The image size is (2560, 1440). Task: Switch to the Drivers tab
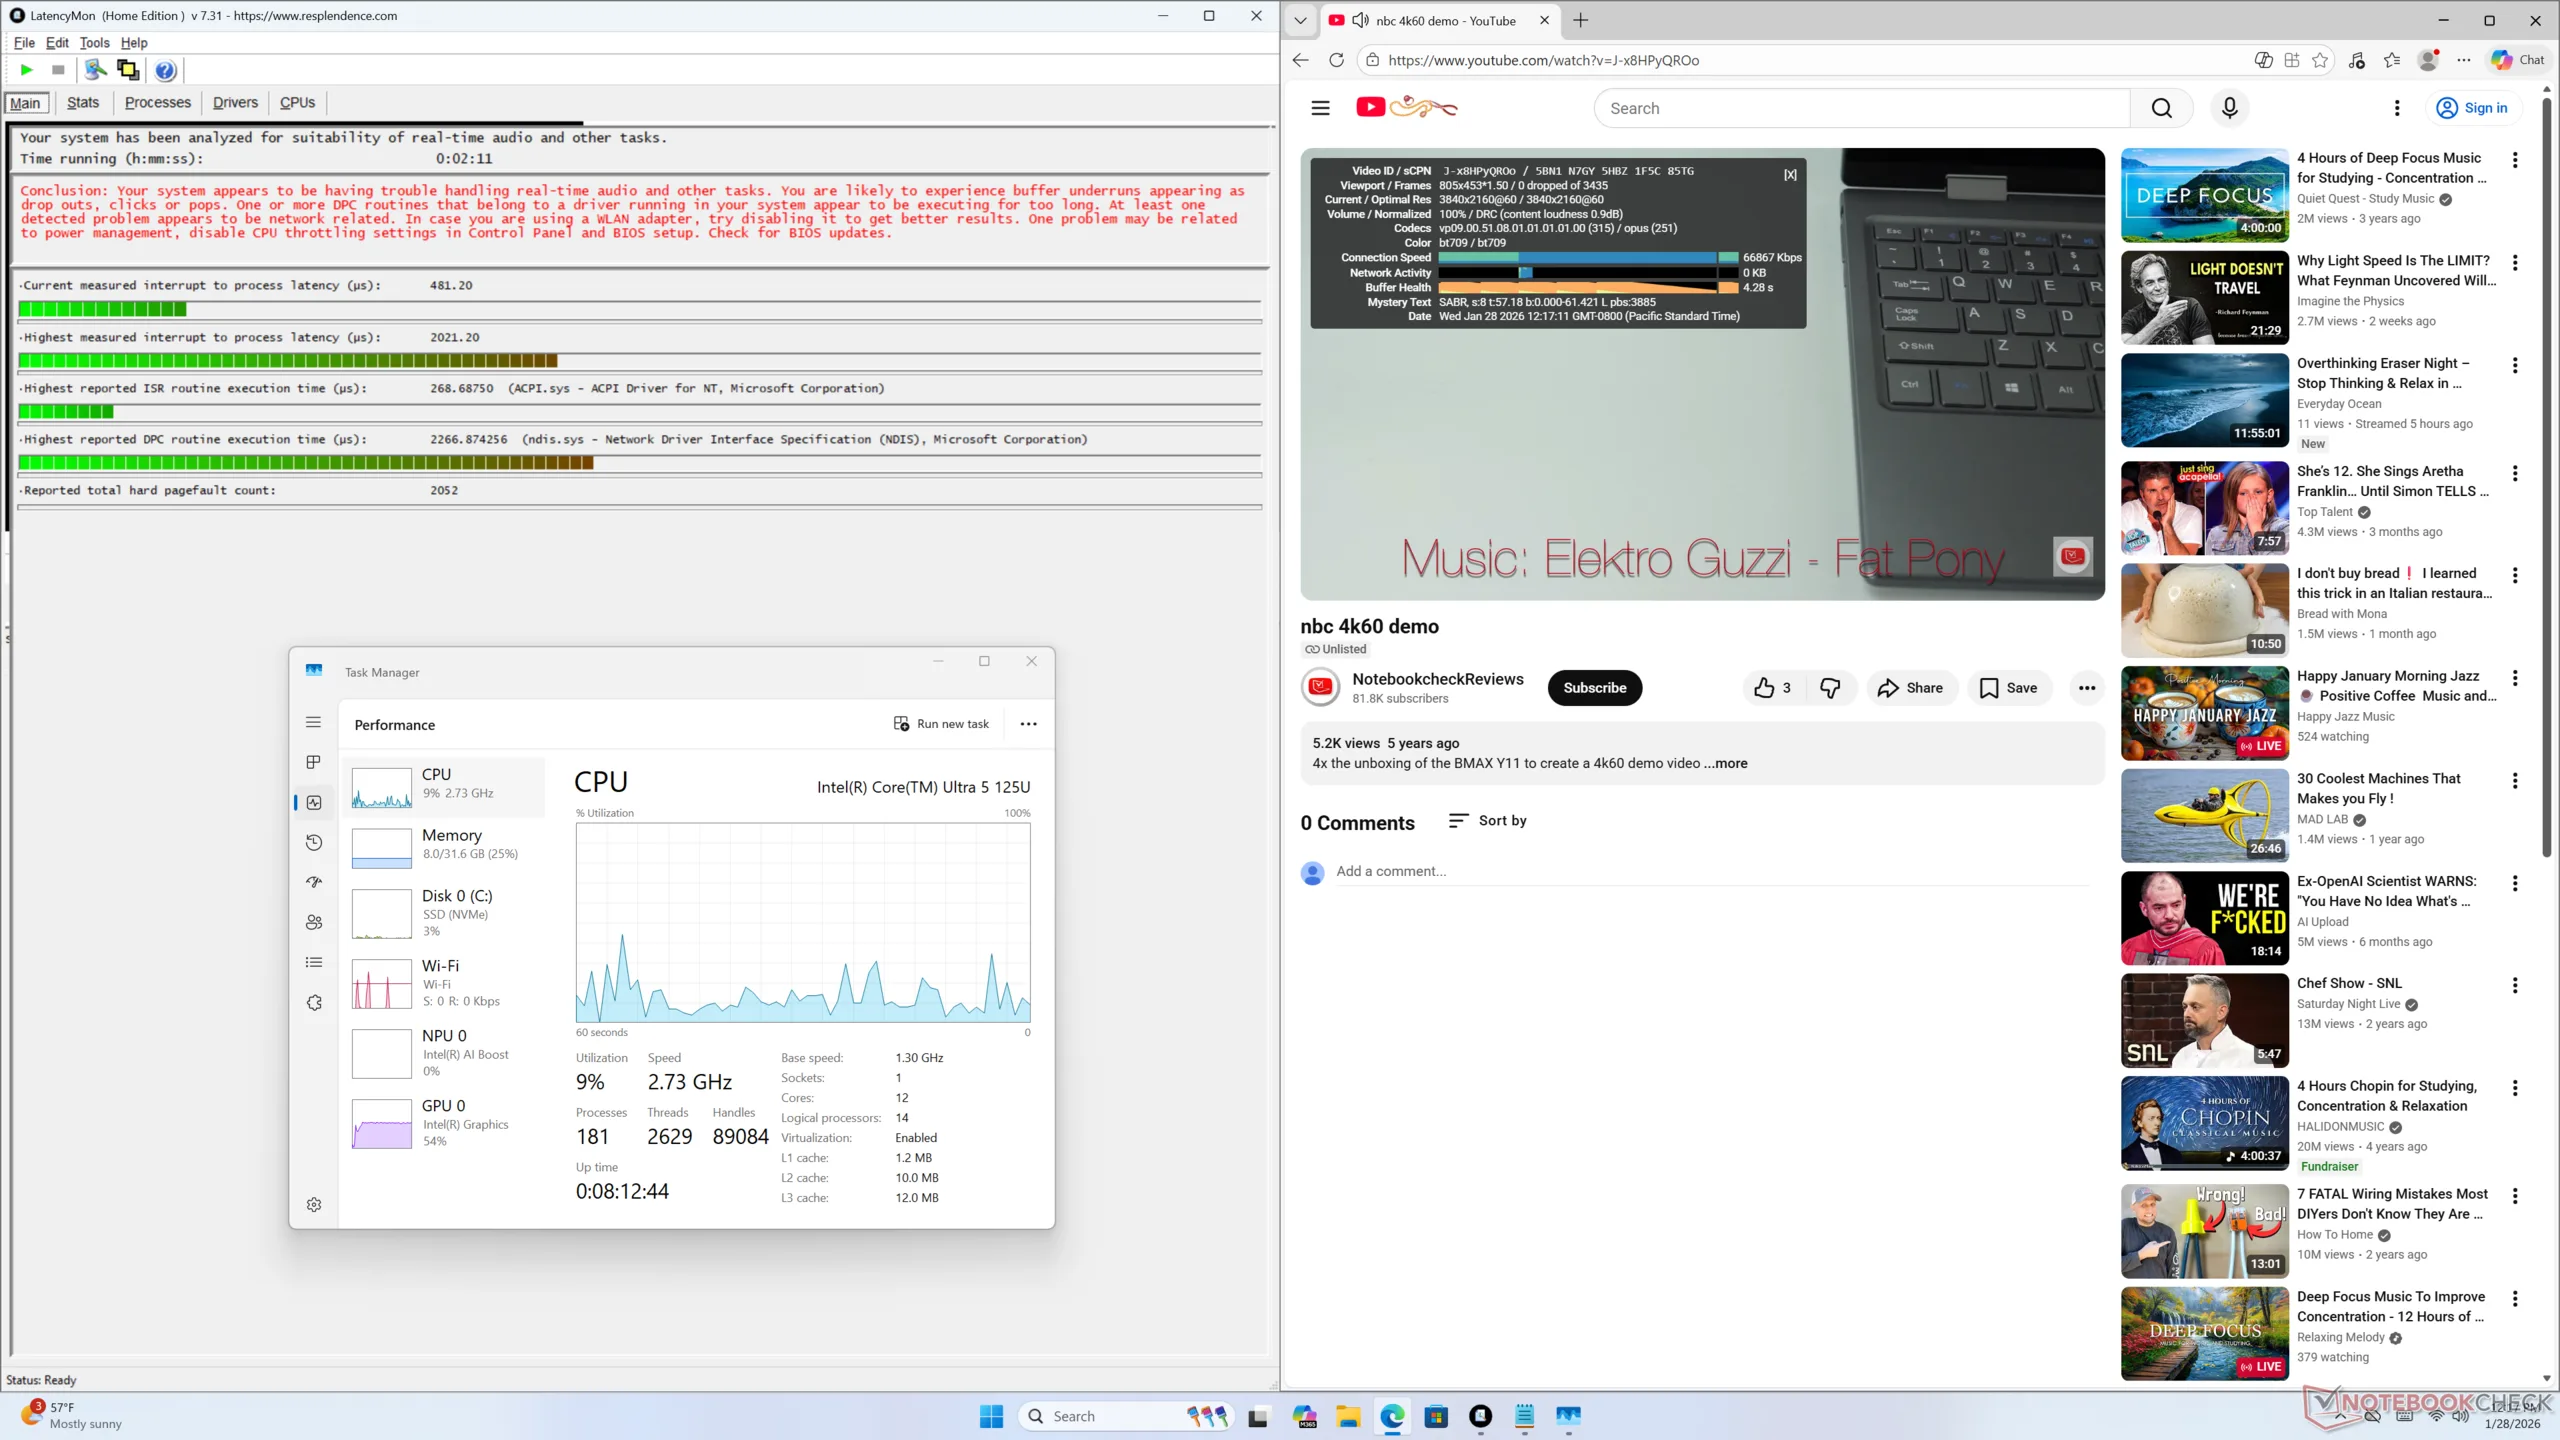pos(235,103)
